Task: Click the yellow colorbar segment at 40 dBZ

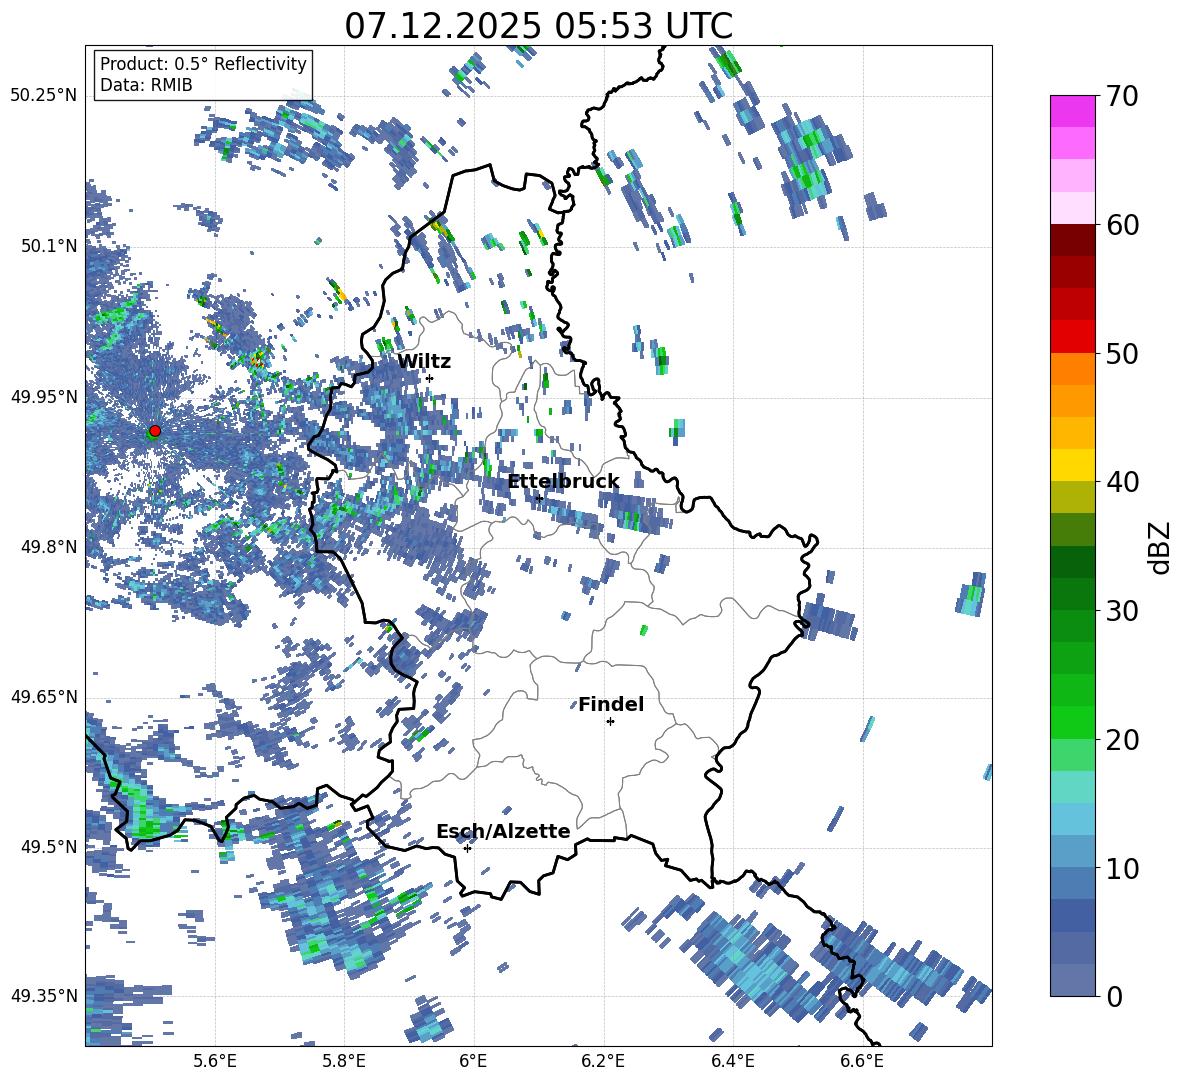Action: [x=1072, y=465]
